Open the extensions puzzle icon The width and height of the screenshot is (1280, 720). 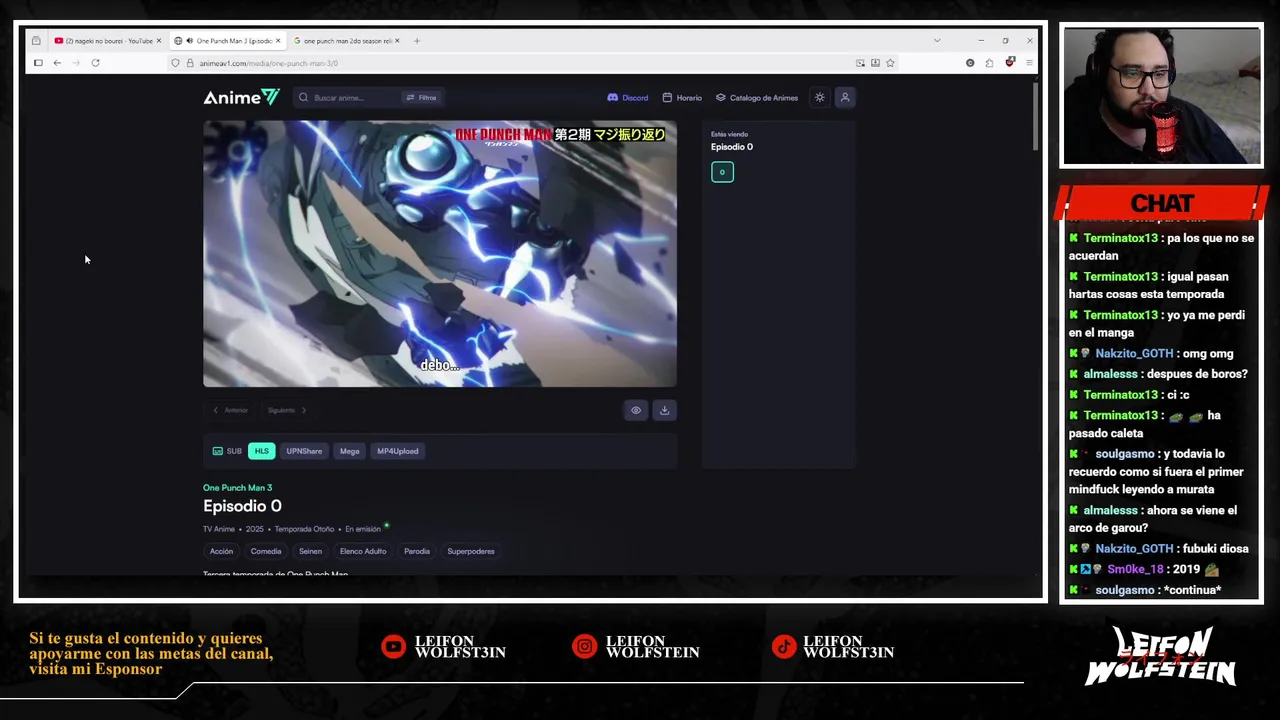[x=989, y=63]
